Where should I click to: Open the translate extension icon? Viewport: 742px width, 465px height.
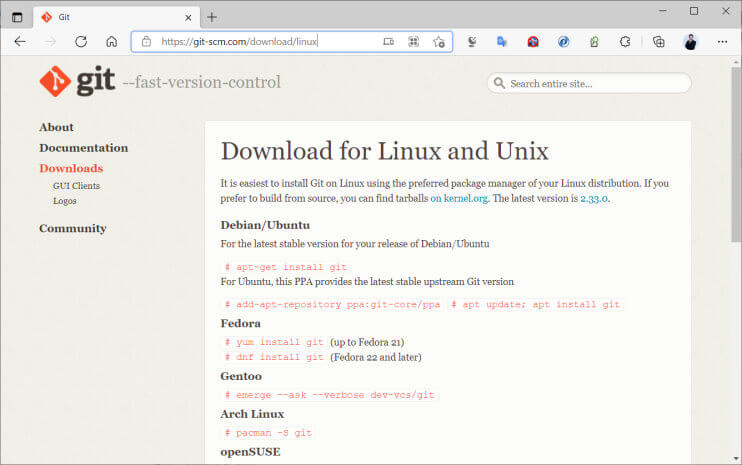pos(502,42)
